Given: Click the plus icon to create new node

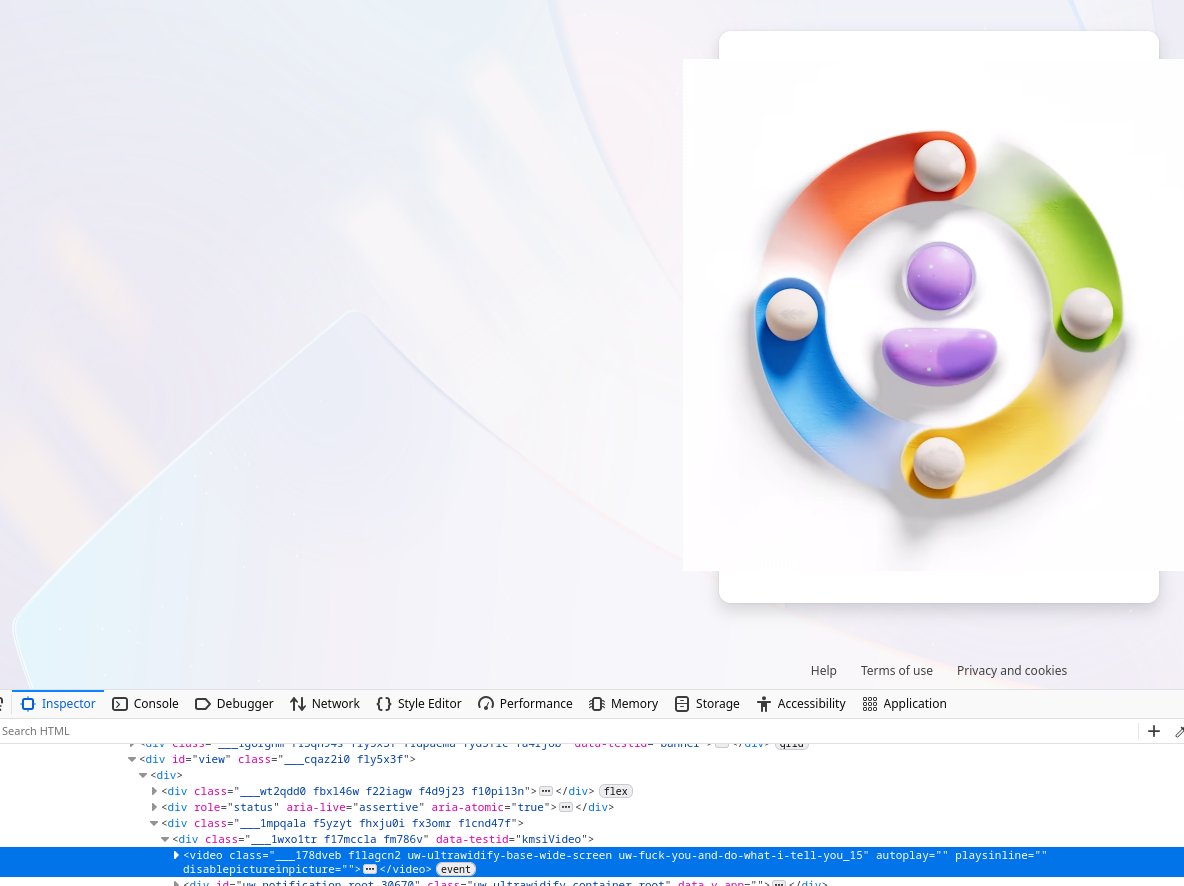Looking at the screenshot, I should (x=1154, y=730).
